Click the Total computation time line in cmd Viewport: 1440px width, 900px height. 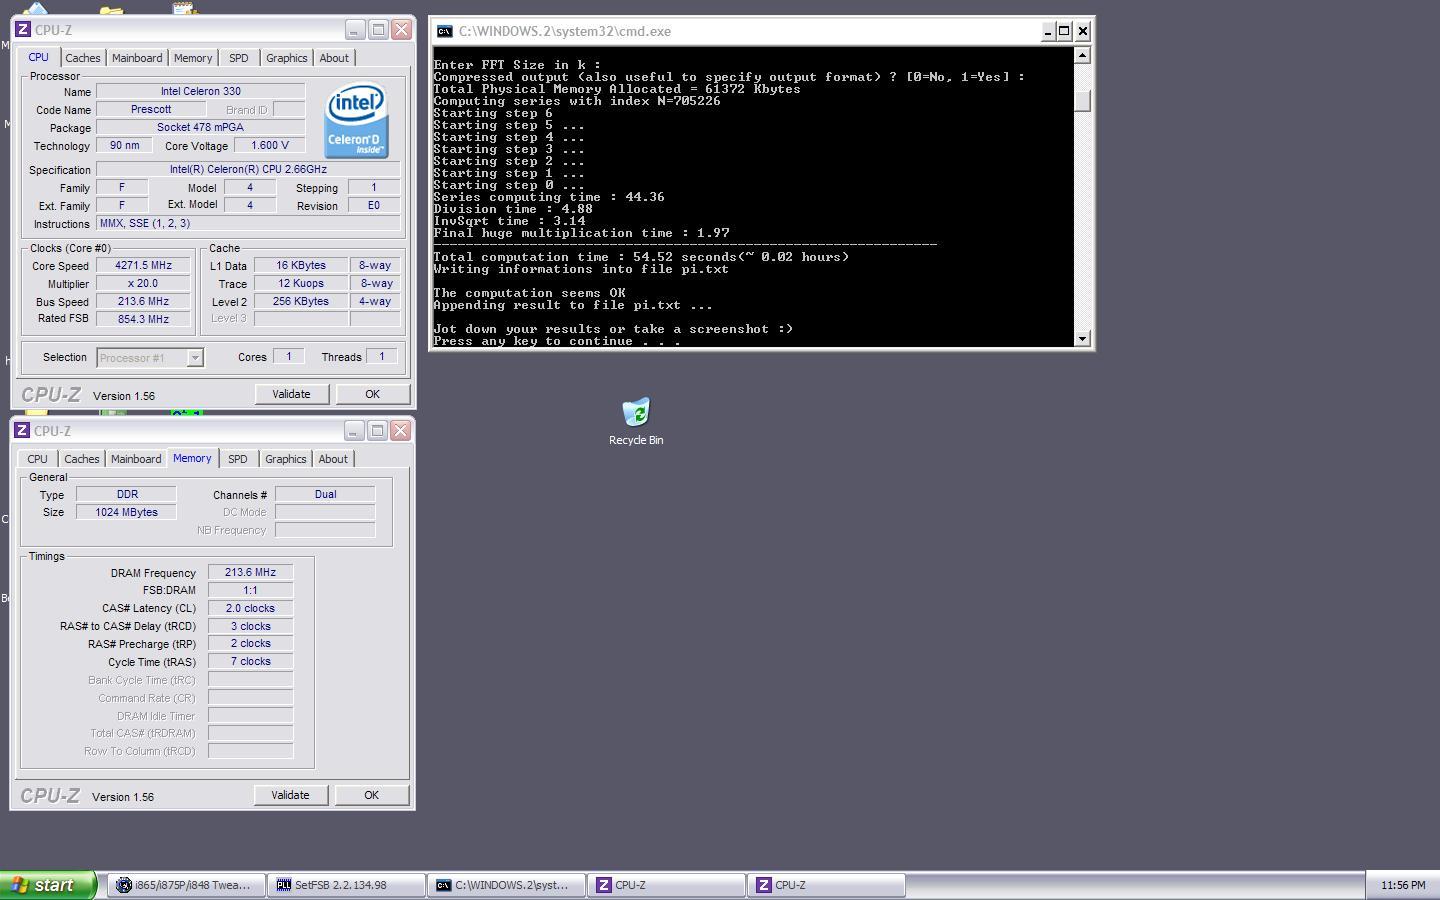[641, 257]
